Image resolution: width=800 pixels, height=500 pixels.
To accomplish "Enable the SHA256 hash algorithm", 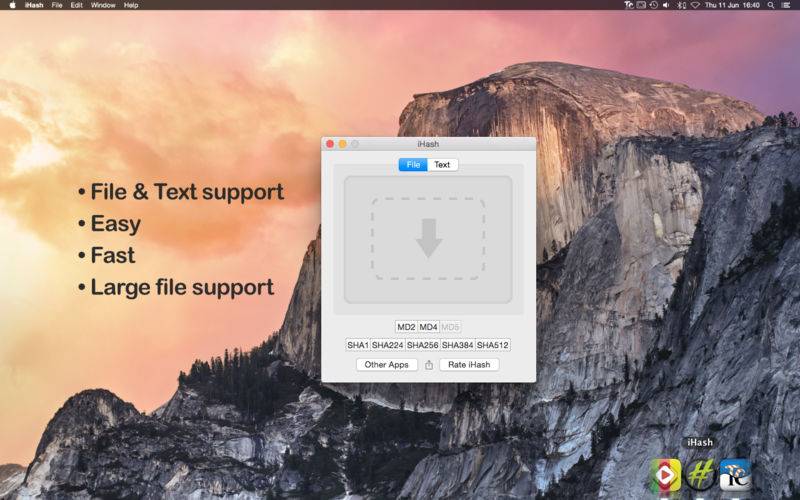I will tap(423, 345).
